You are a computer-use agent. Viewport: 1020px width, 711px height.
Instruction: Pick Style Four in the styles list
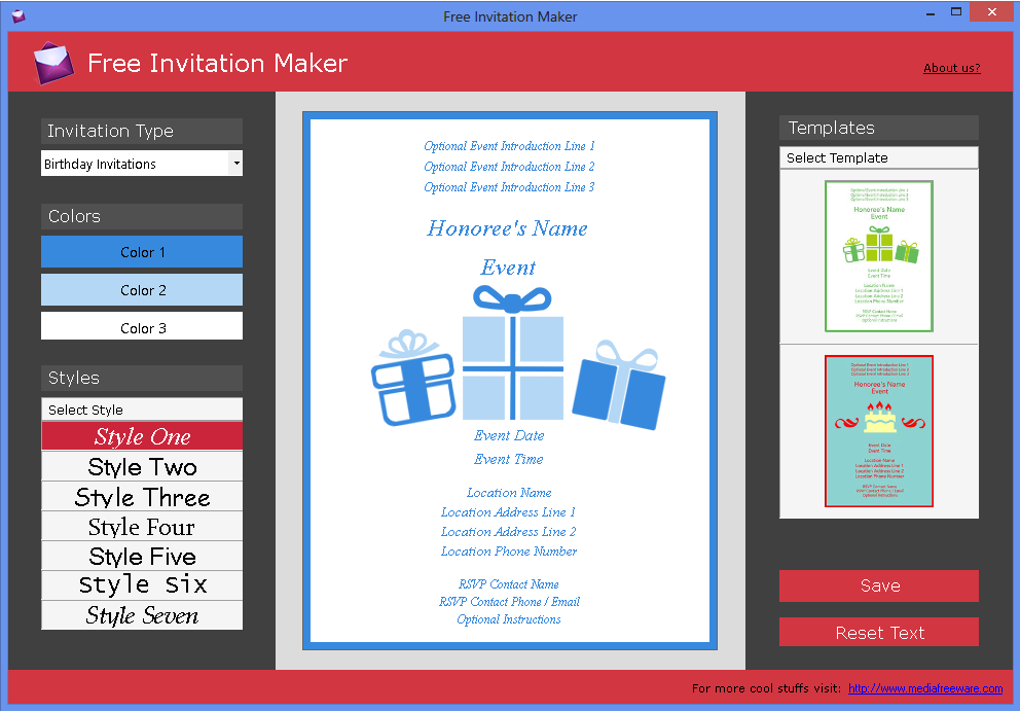pos(142,526)
